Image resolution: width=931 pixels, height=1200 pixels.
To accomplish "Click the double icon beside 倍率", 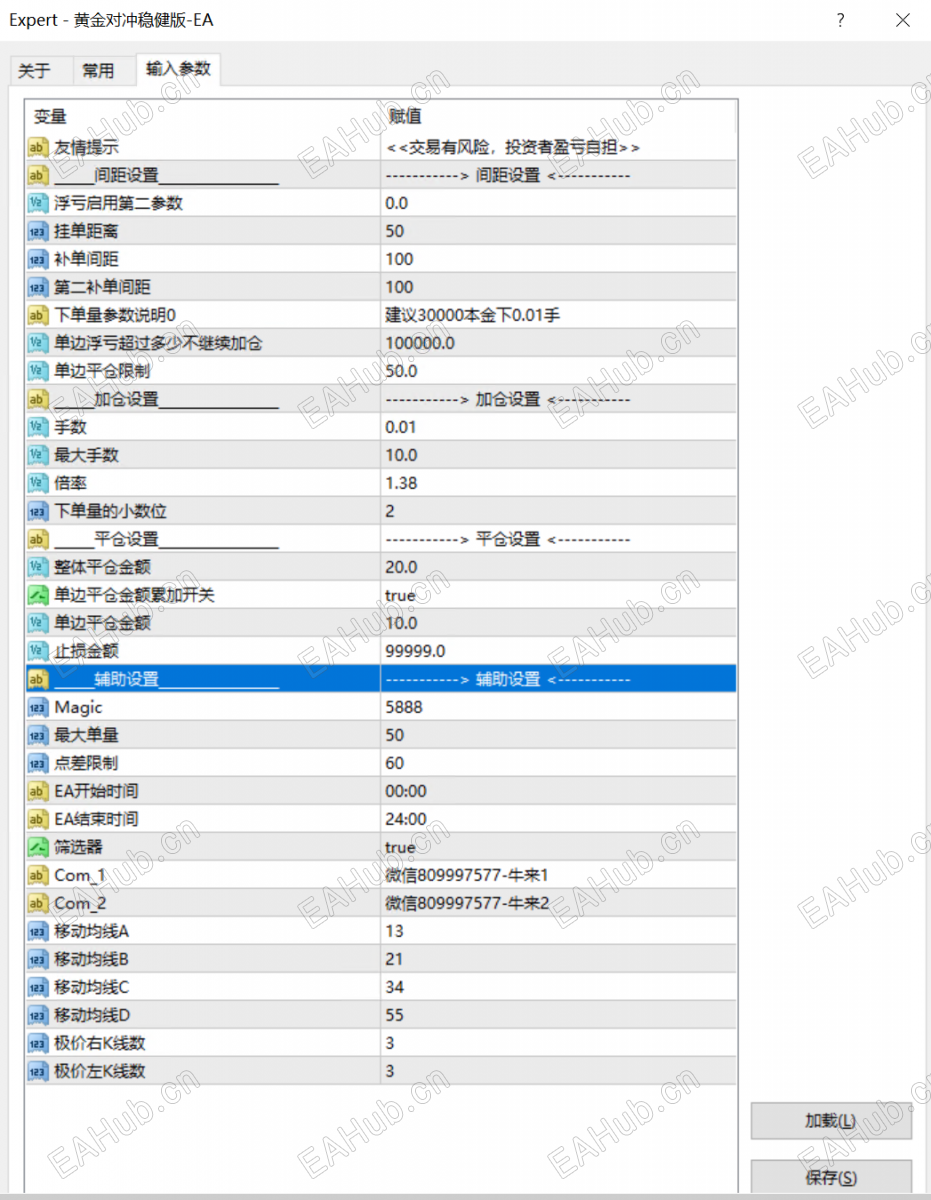I will click(x=38, y=483).
